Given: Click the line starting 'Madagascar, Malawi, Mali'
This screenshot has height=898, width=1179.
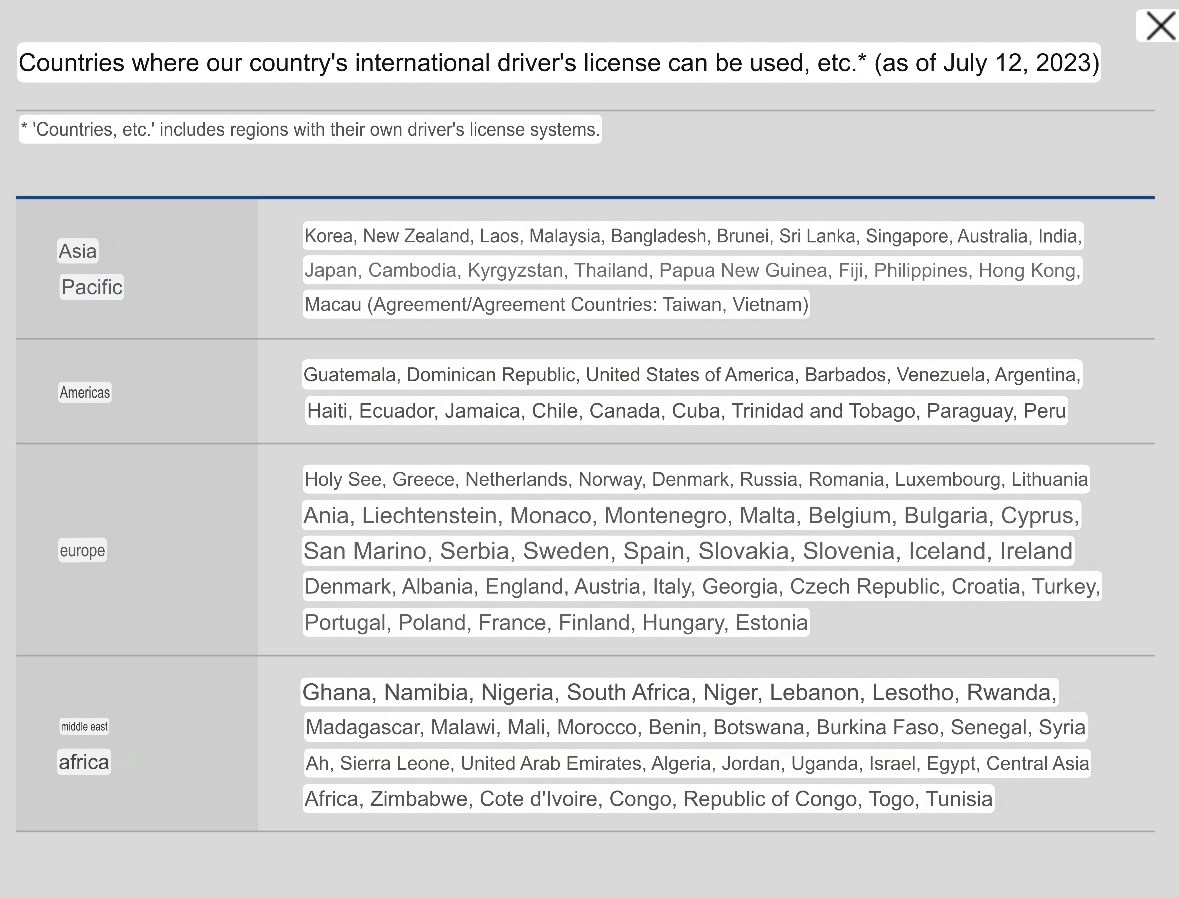Looking at the screenshot, I should tap(696, 727).
